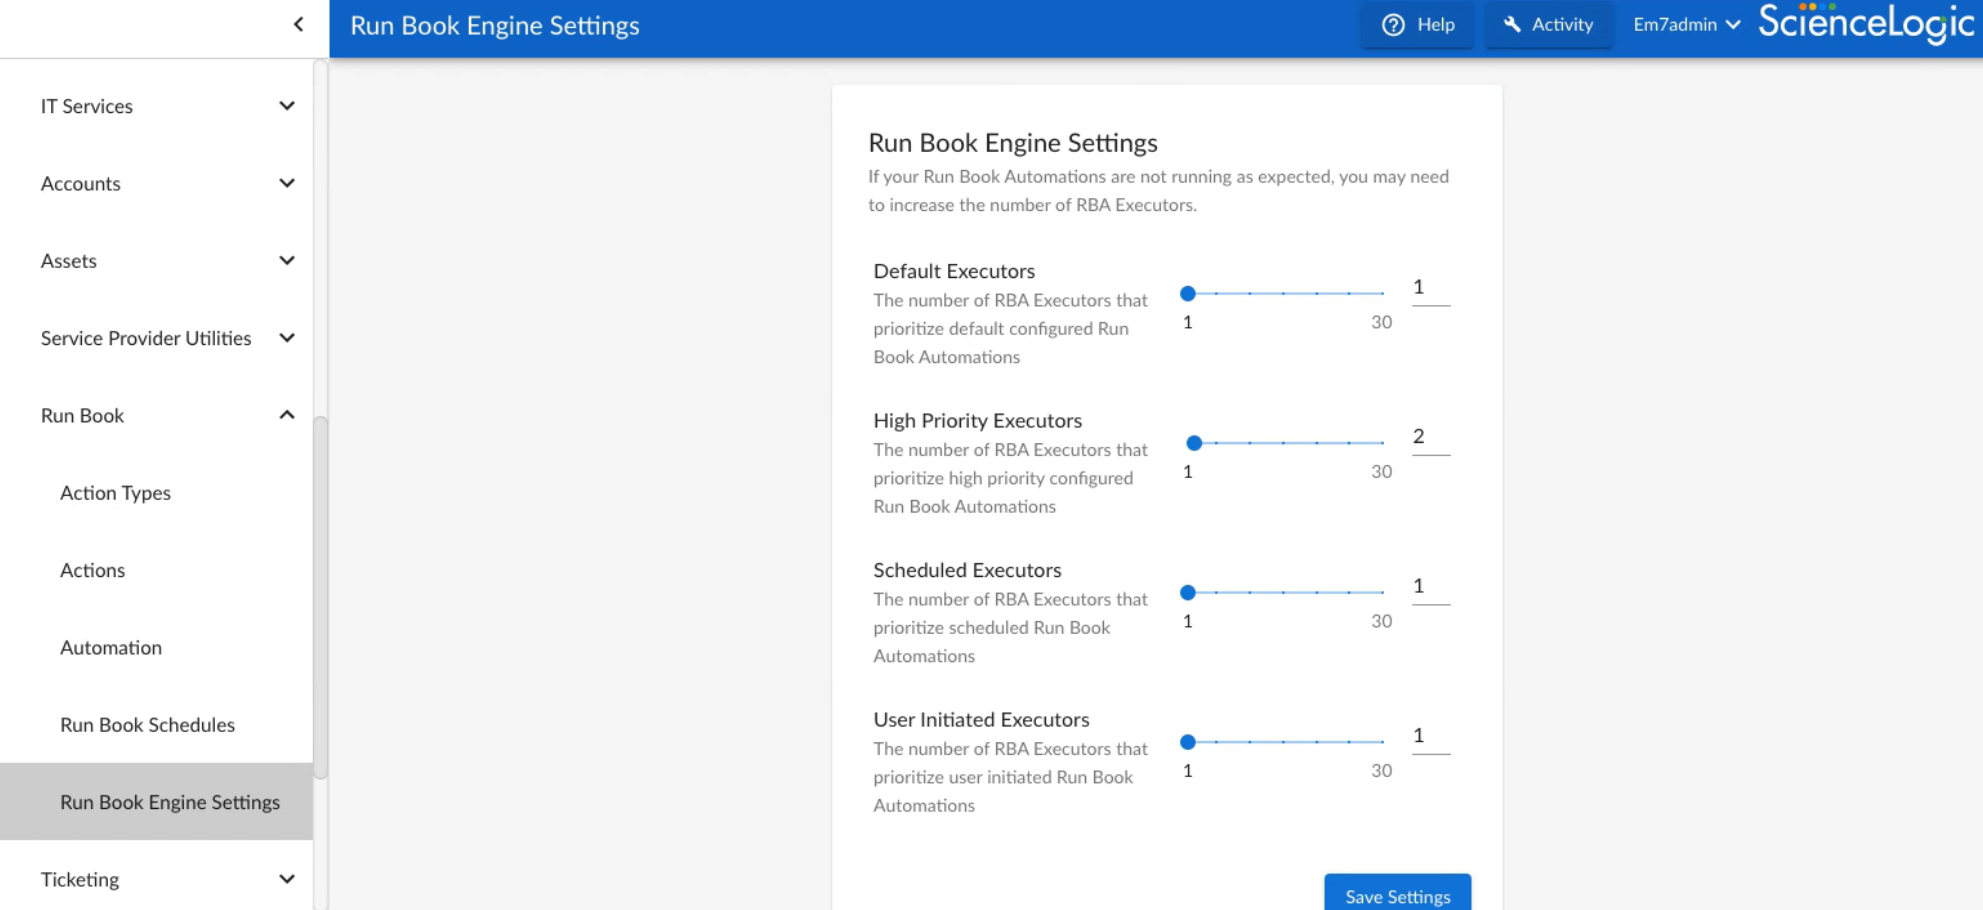
Task: Click the Scheduled Executors value field
Action: (x=1430, y=587)
